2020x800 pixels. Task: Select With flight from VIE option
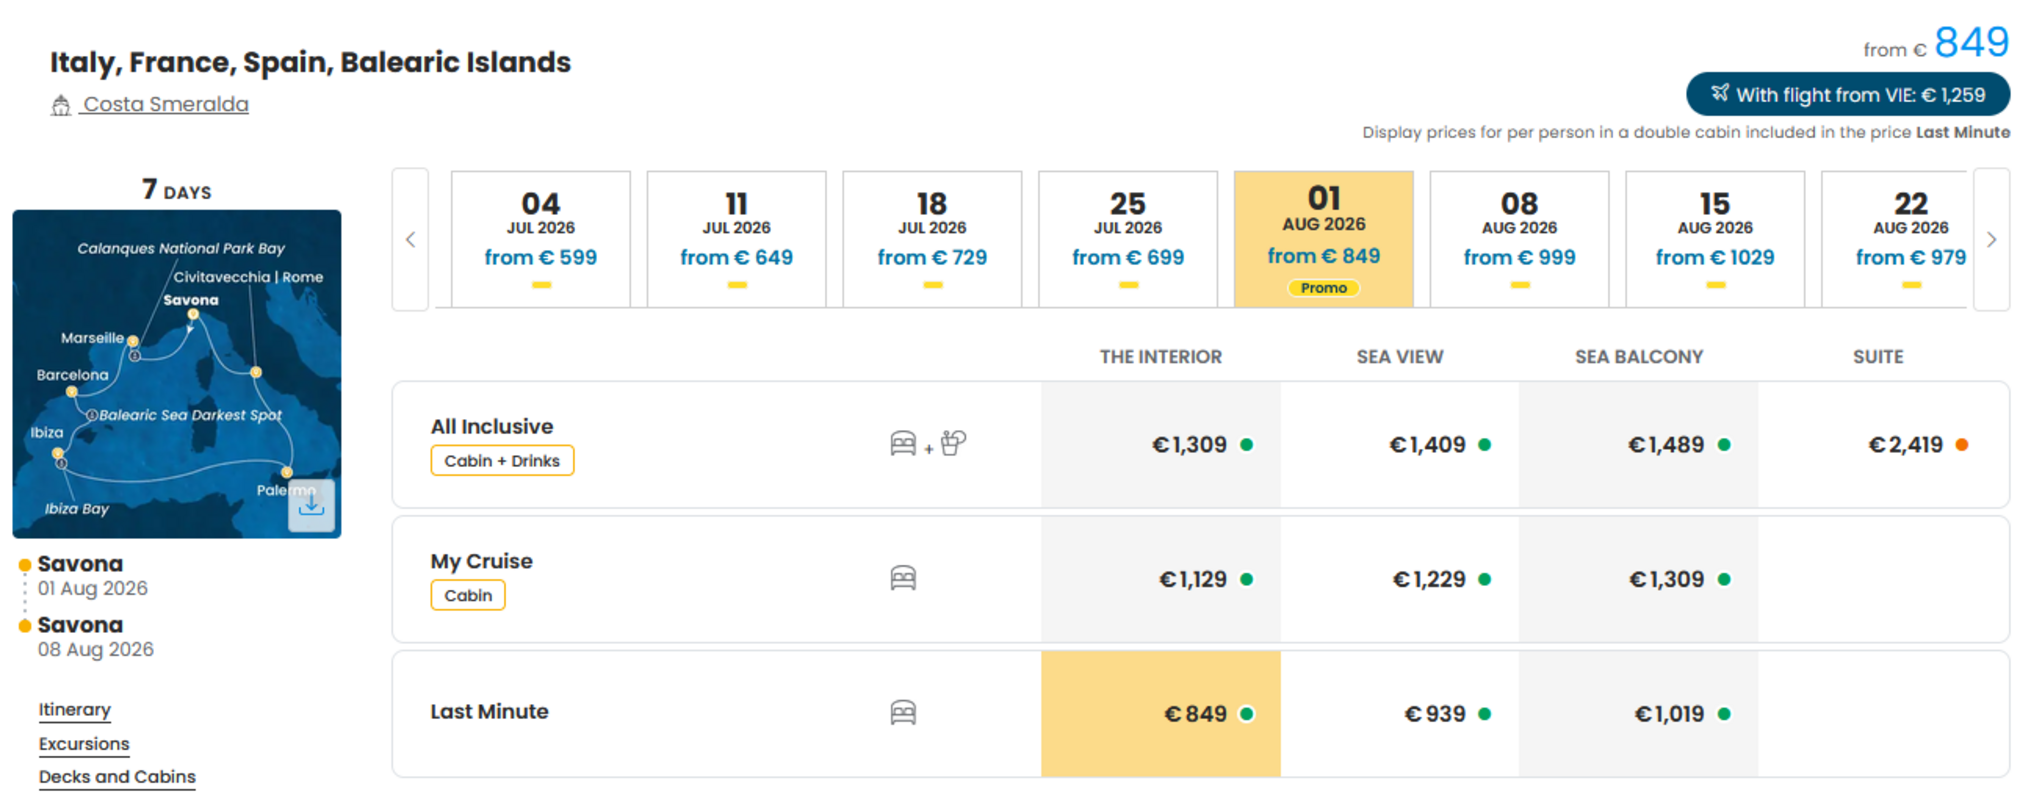coord(1848,94)
